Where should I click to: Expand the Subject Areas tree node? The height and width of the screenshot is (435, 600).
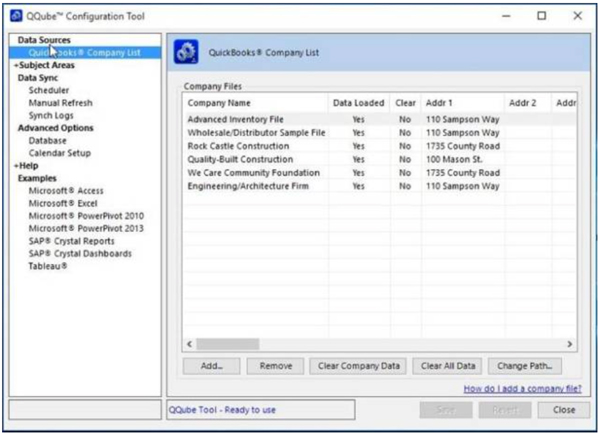click(x=48, y=65)
